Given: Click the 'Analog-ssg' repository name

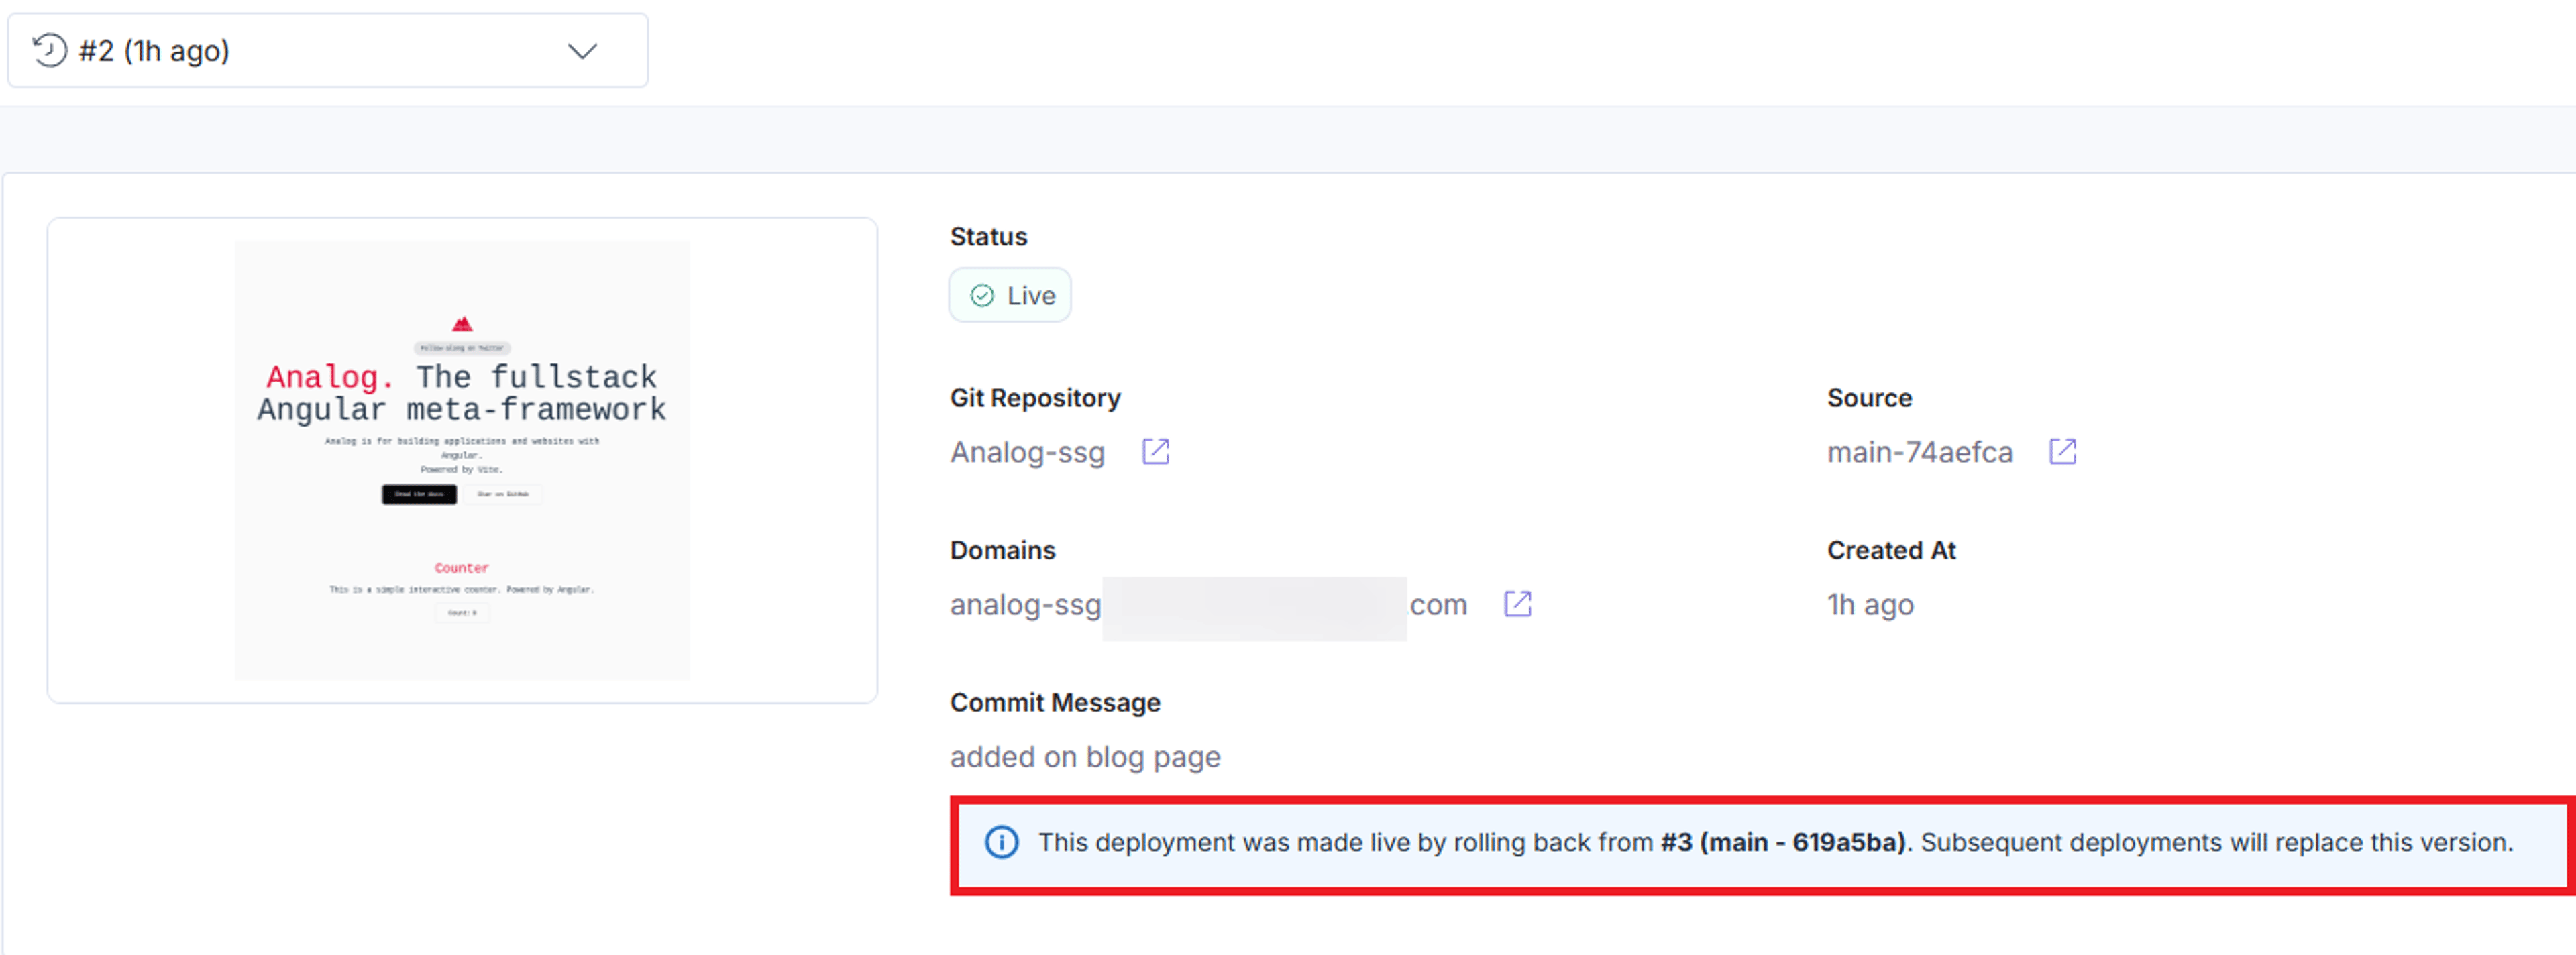Looking at the screenshot, I should coord(1027,452).
